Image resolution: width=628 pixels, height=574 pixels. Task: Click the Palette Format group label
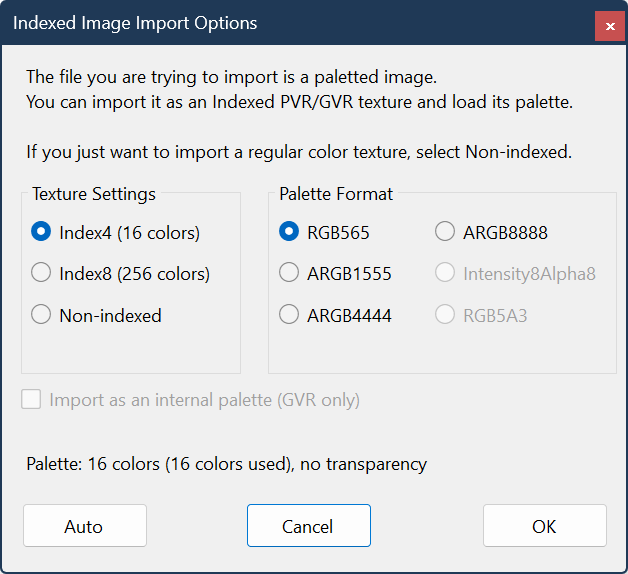pyautogui.click(x=336, y=194)
